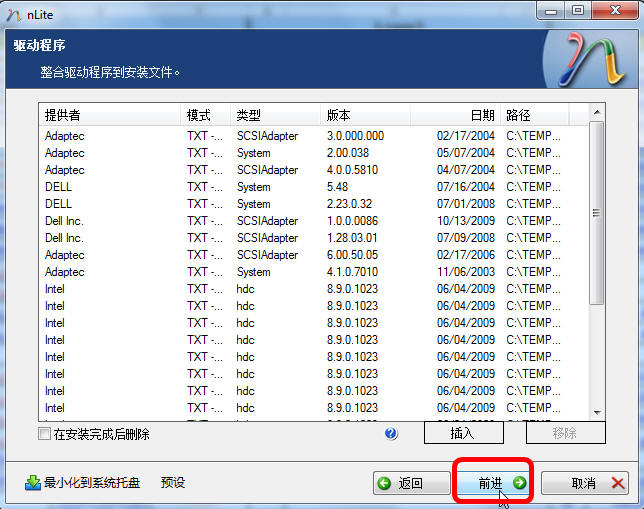The image size is (644, 509).
Task: Click the date 02/17/2006 cell
Action: (465, 255)
